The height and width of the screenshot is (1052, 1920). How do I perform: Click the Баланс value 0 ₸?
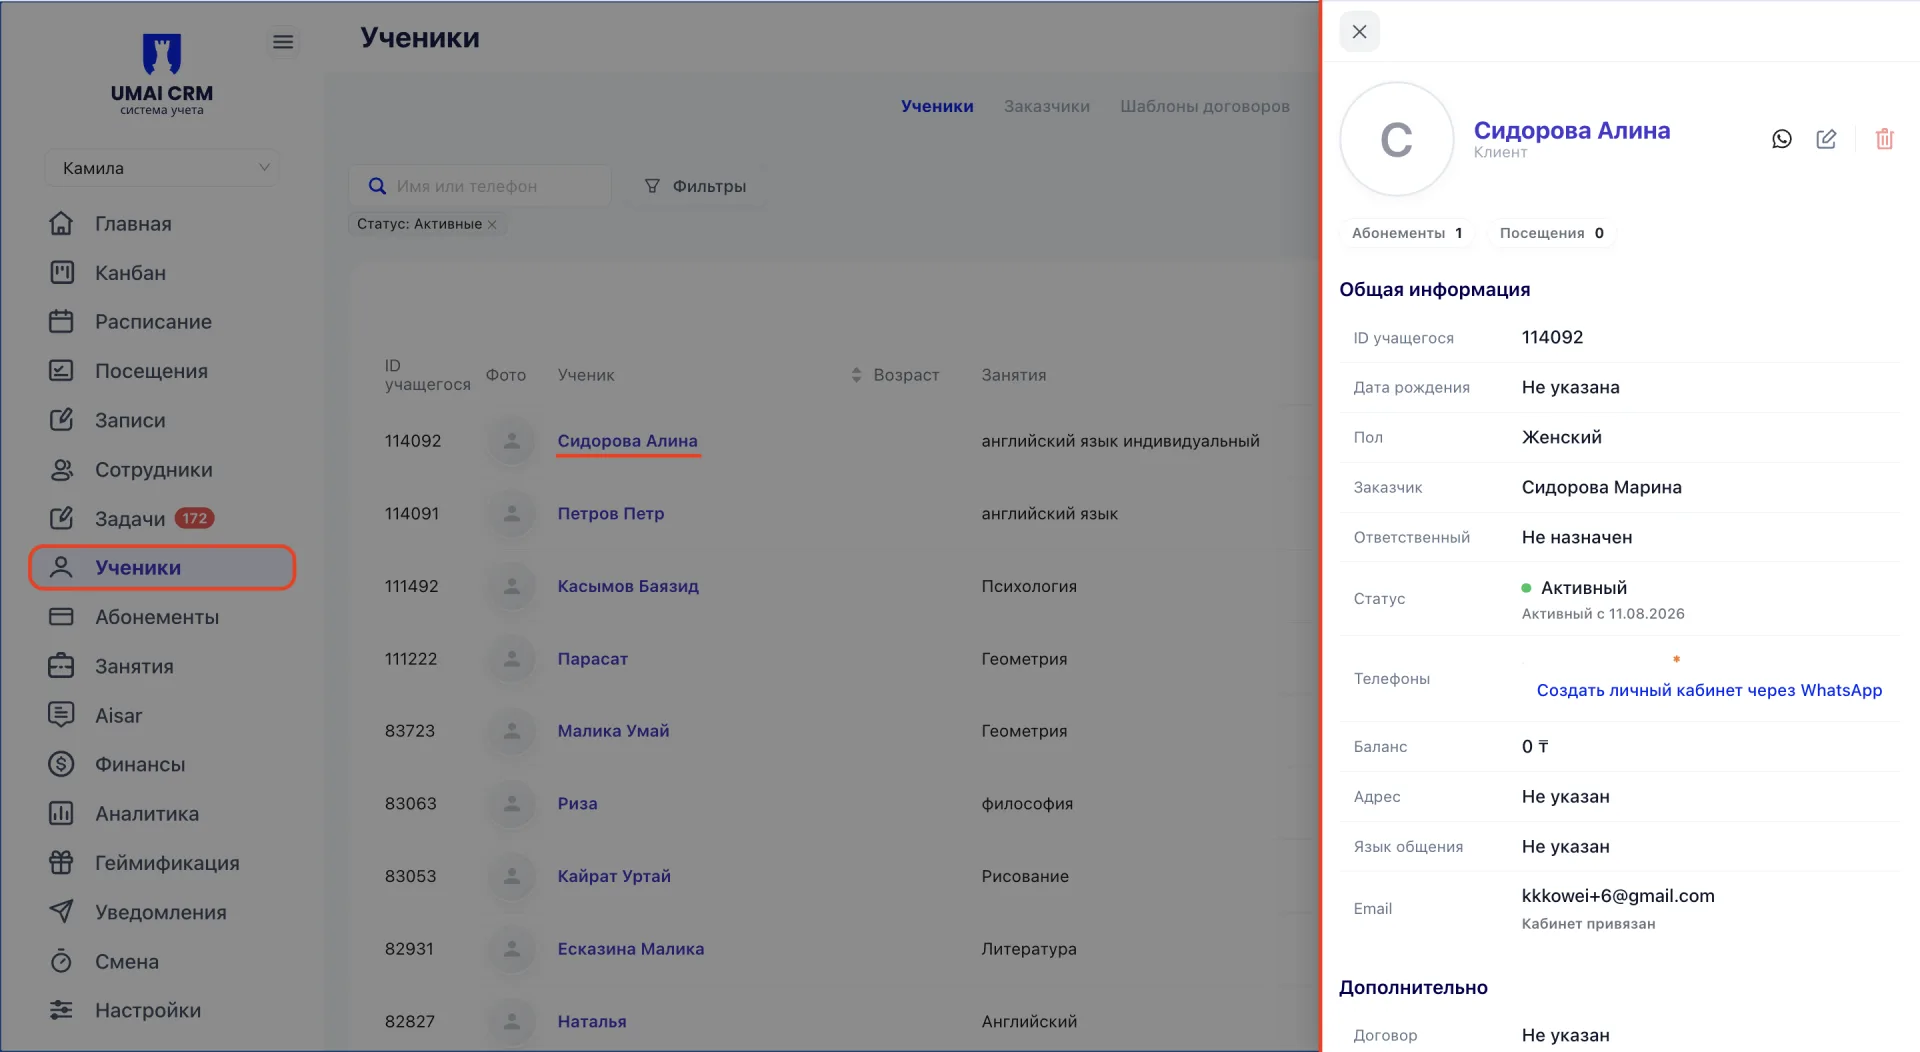(x=1534, y=746)
